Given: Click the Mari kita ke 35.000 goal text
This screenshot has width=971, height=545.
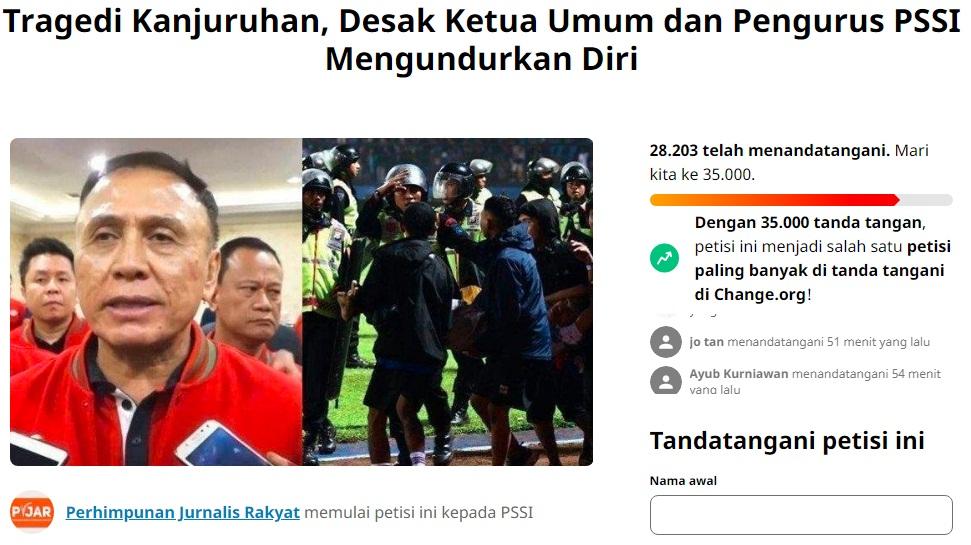Looking at the screenshot, I should click(789, 162).
